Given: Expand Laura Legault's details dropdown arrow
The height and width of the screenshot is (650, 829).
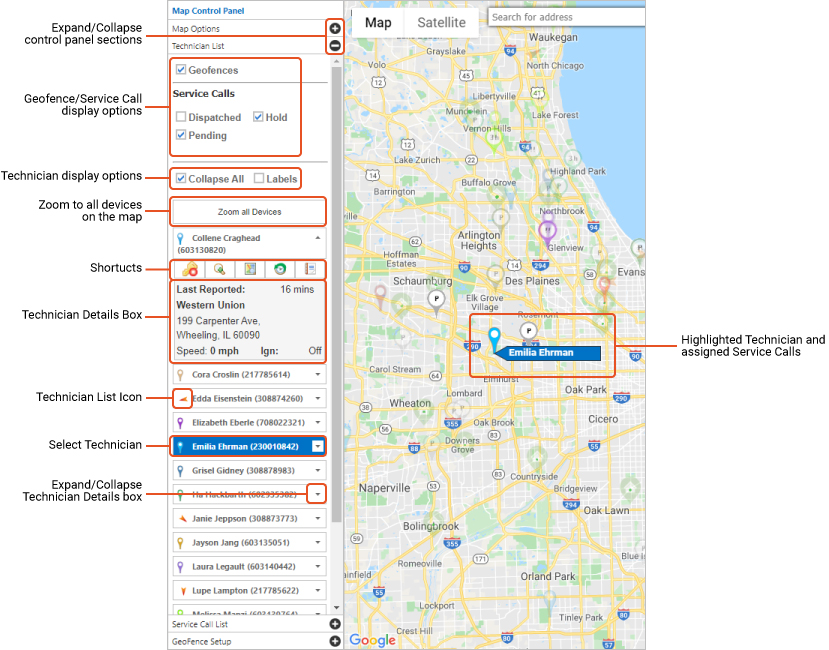Looking at the screenshot, I should tap(318, 566).
